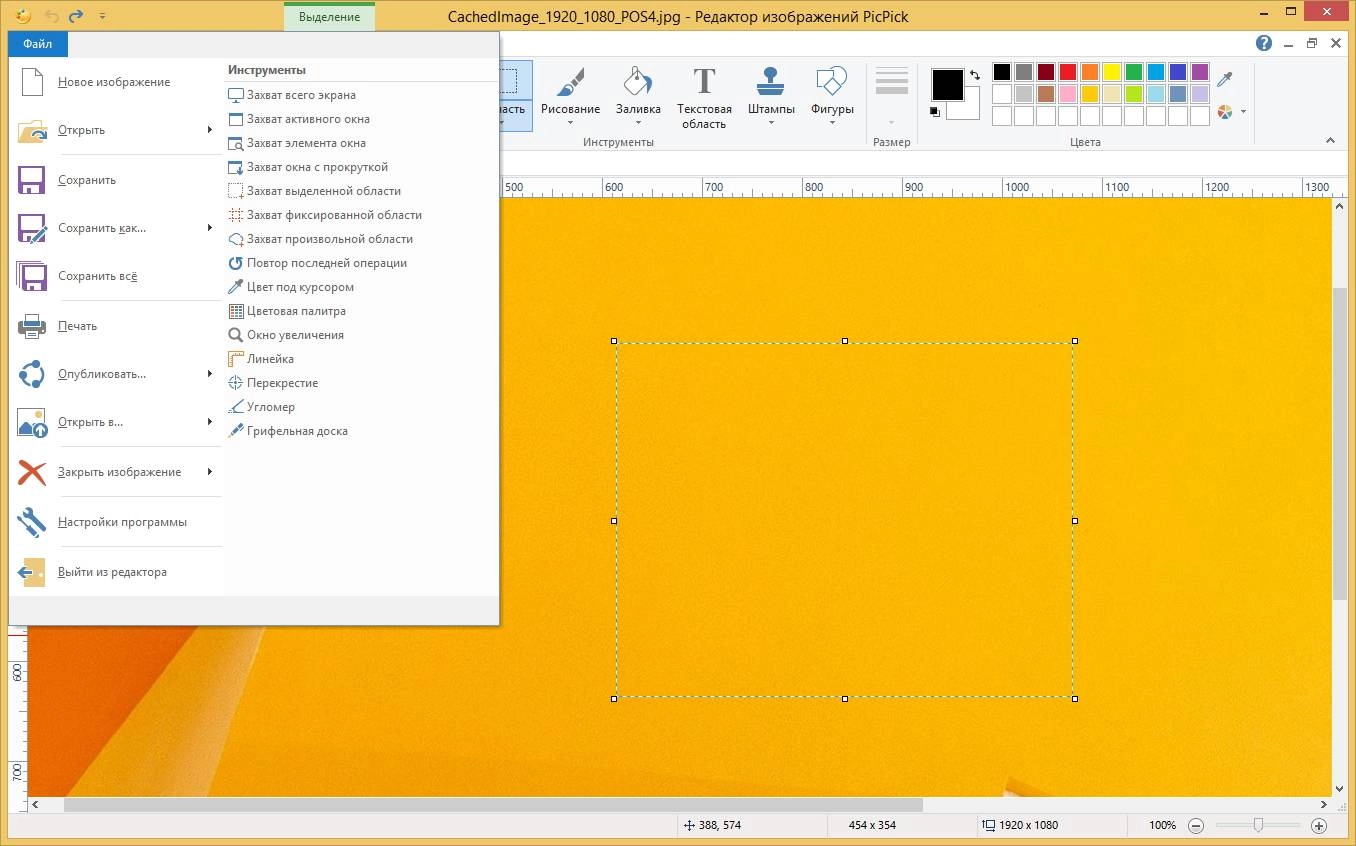1356x846 pixels.
Task: Reset colors to default black-white icon
Action: coord(935,111)
